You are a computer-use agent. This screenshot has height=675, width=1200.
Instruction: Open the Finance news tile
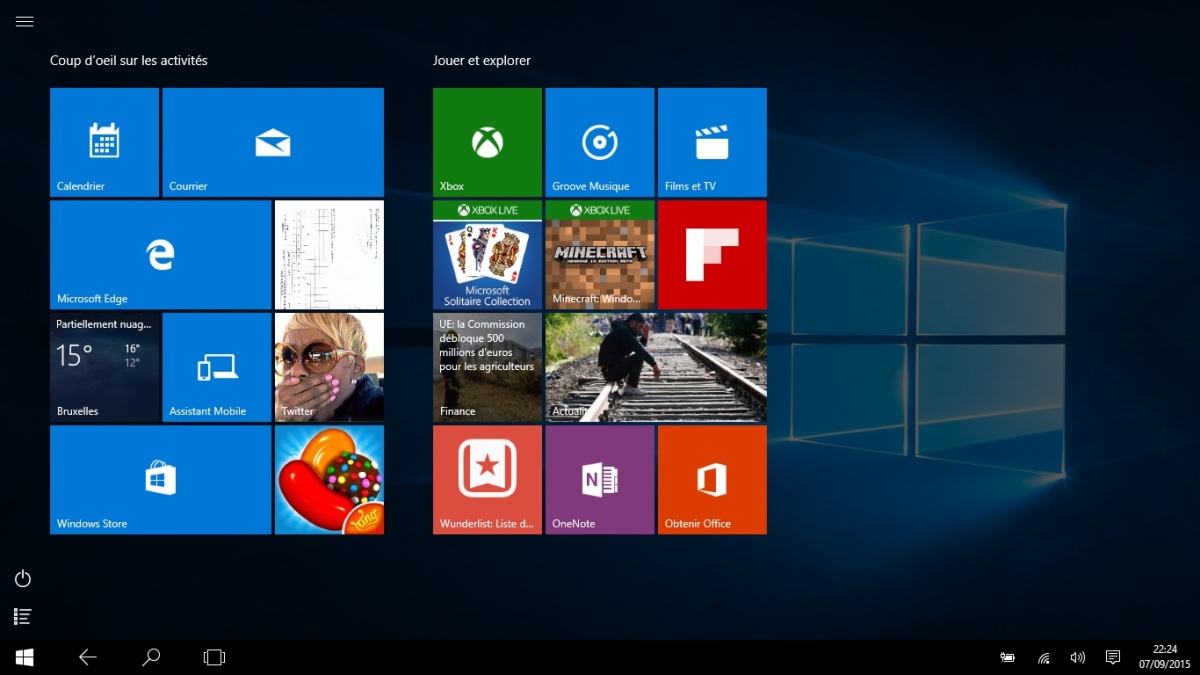point(487,367)
